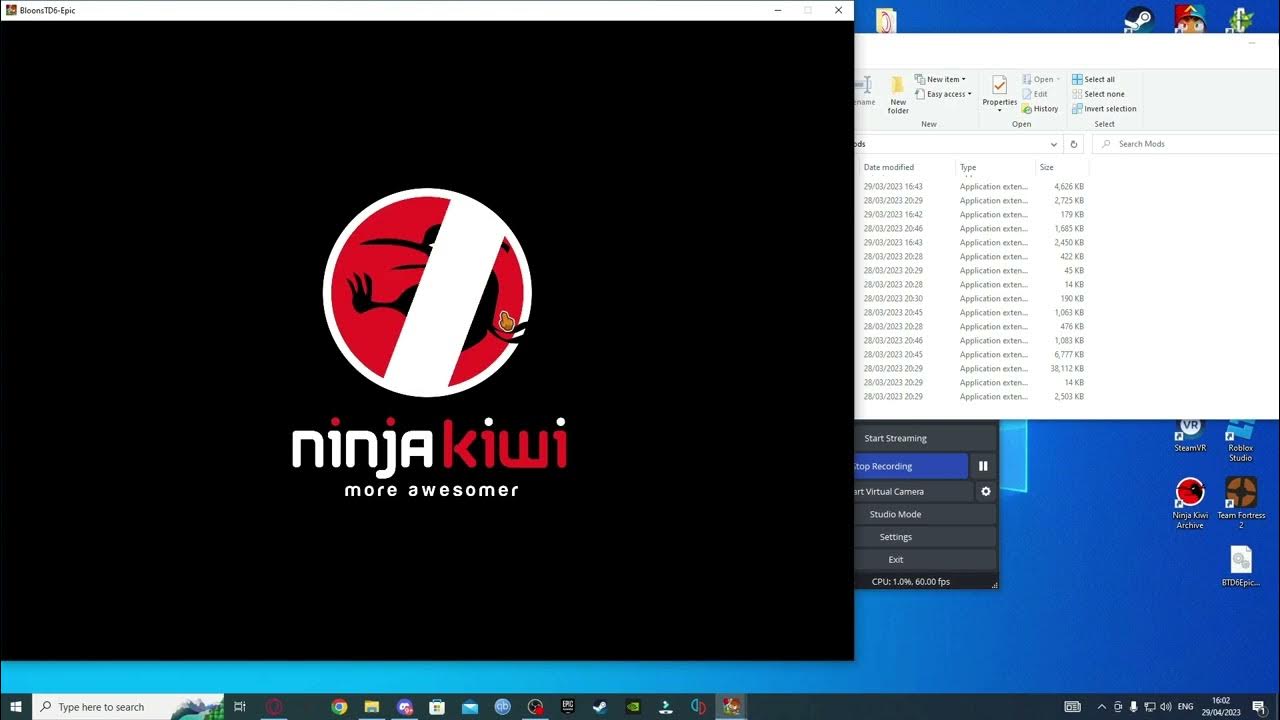Focus the Search Mods field

1186,144
